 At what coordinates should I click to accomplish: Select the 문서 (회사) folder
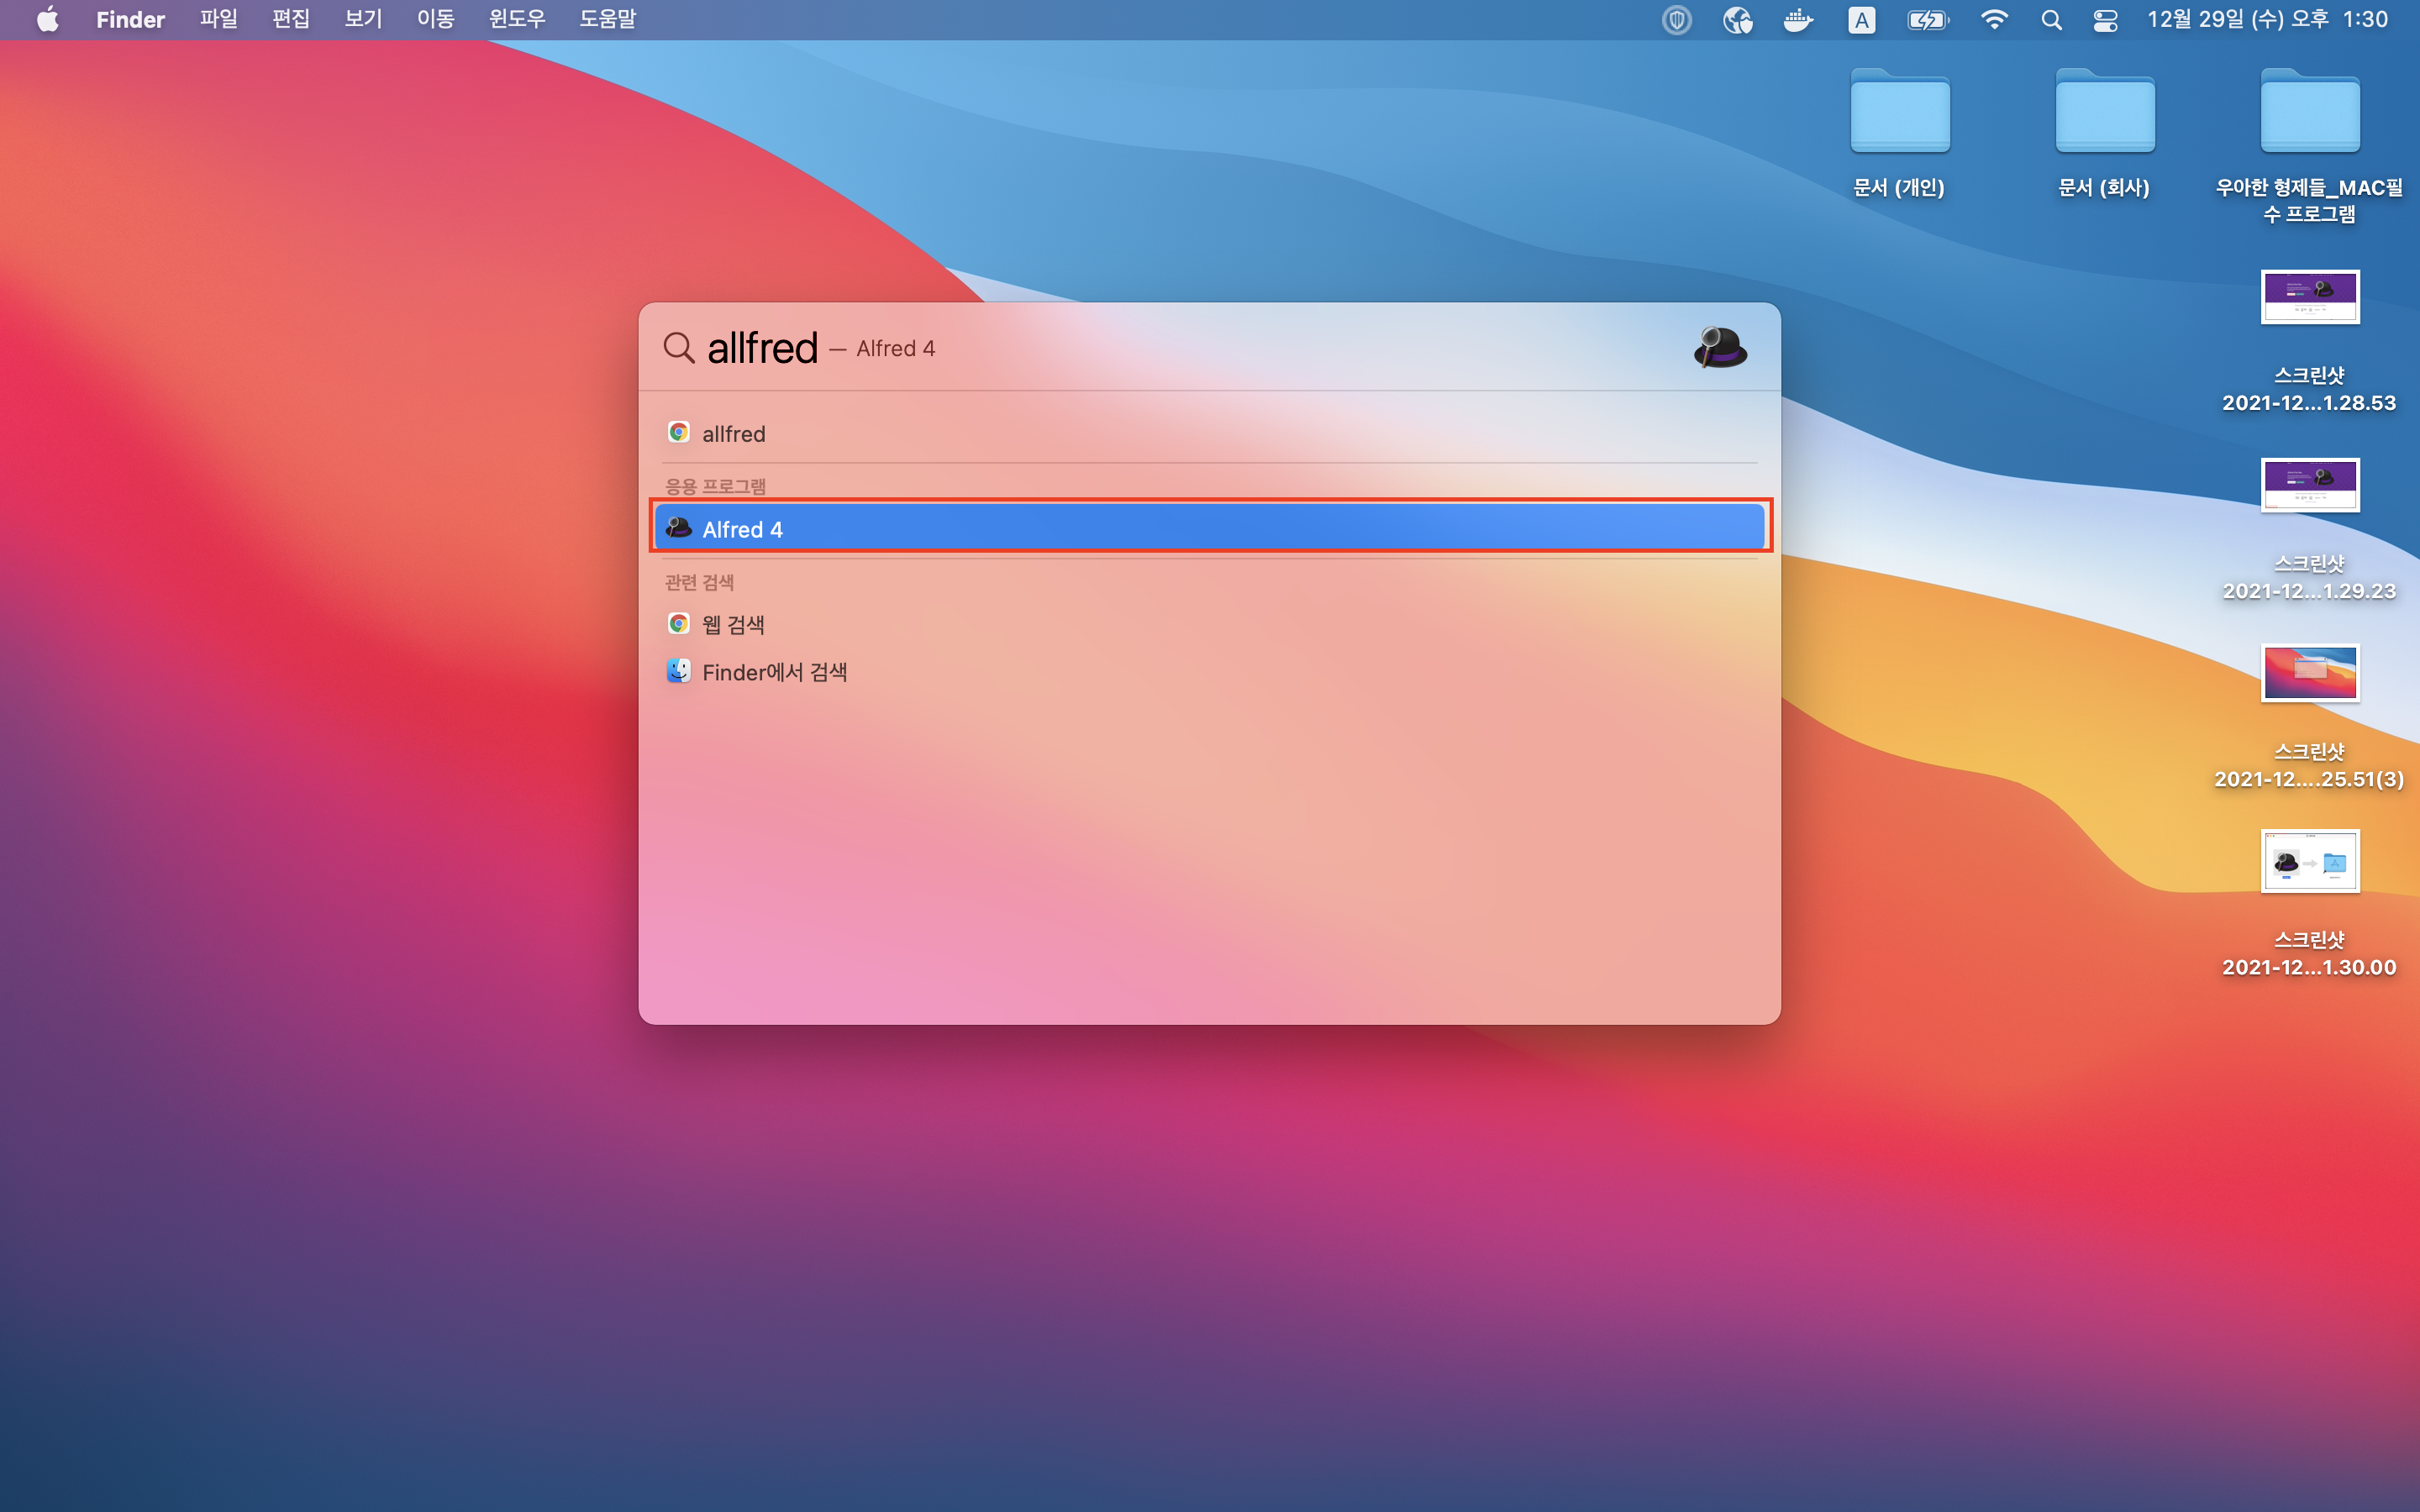coord(2104,113)
